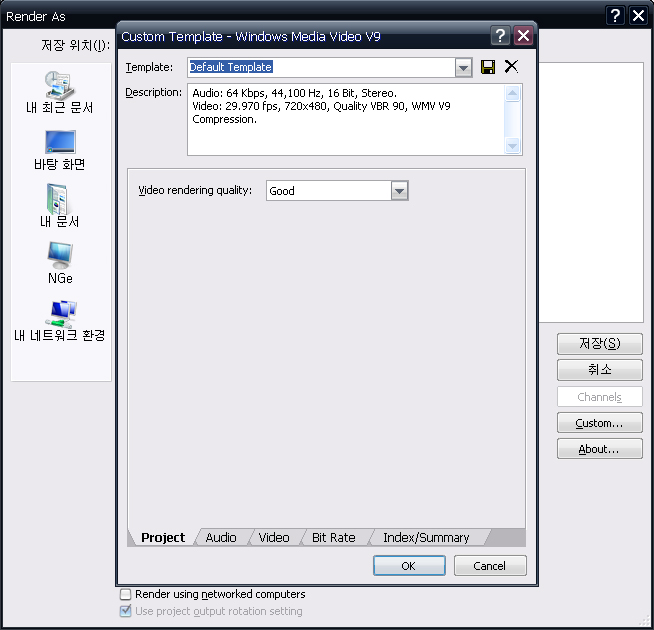Viewport: 654px width, 630px height.
Task: Click the Custom... button
Action: click(x=599, y=423)
